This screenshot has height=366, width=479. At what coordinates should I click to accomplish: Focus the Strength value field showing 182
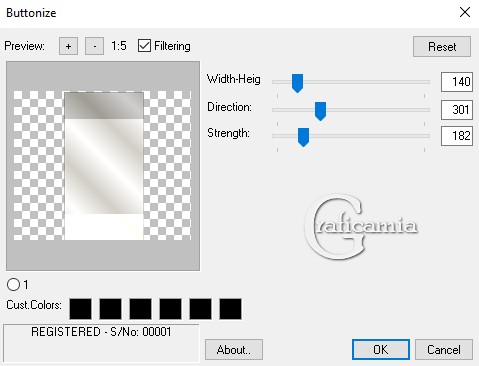(457, 136)
